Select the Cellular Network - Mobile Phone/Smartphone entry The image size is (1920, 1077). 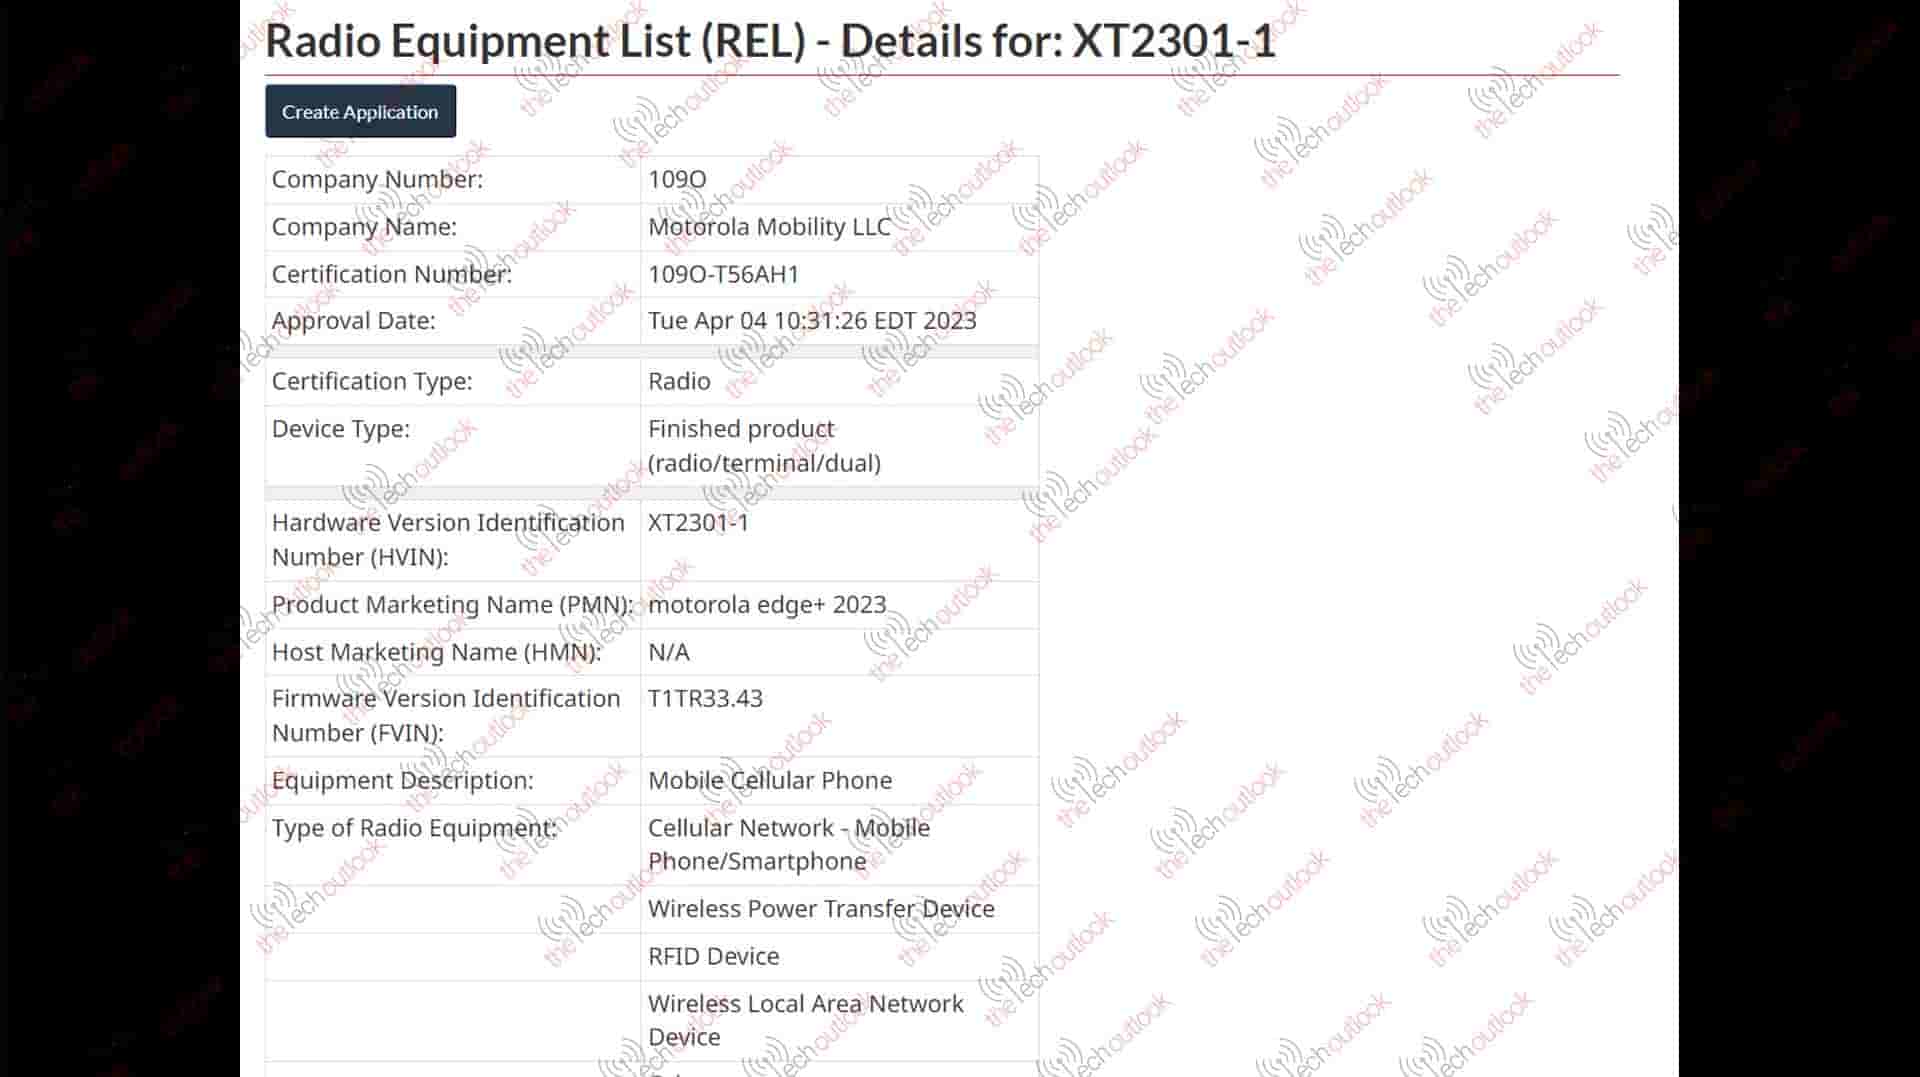(x=788, y=845)
